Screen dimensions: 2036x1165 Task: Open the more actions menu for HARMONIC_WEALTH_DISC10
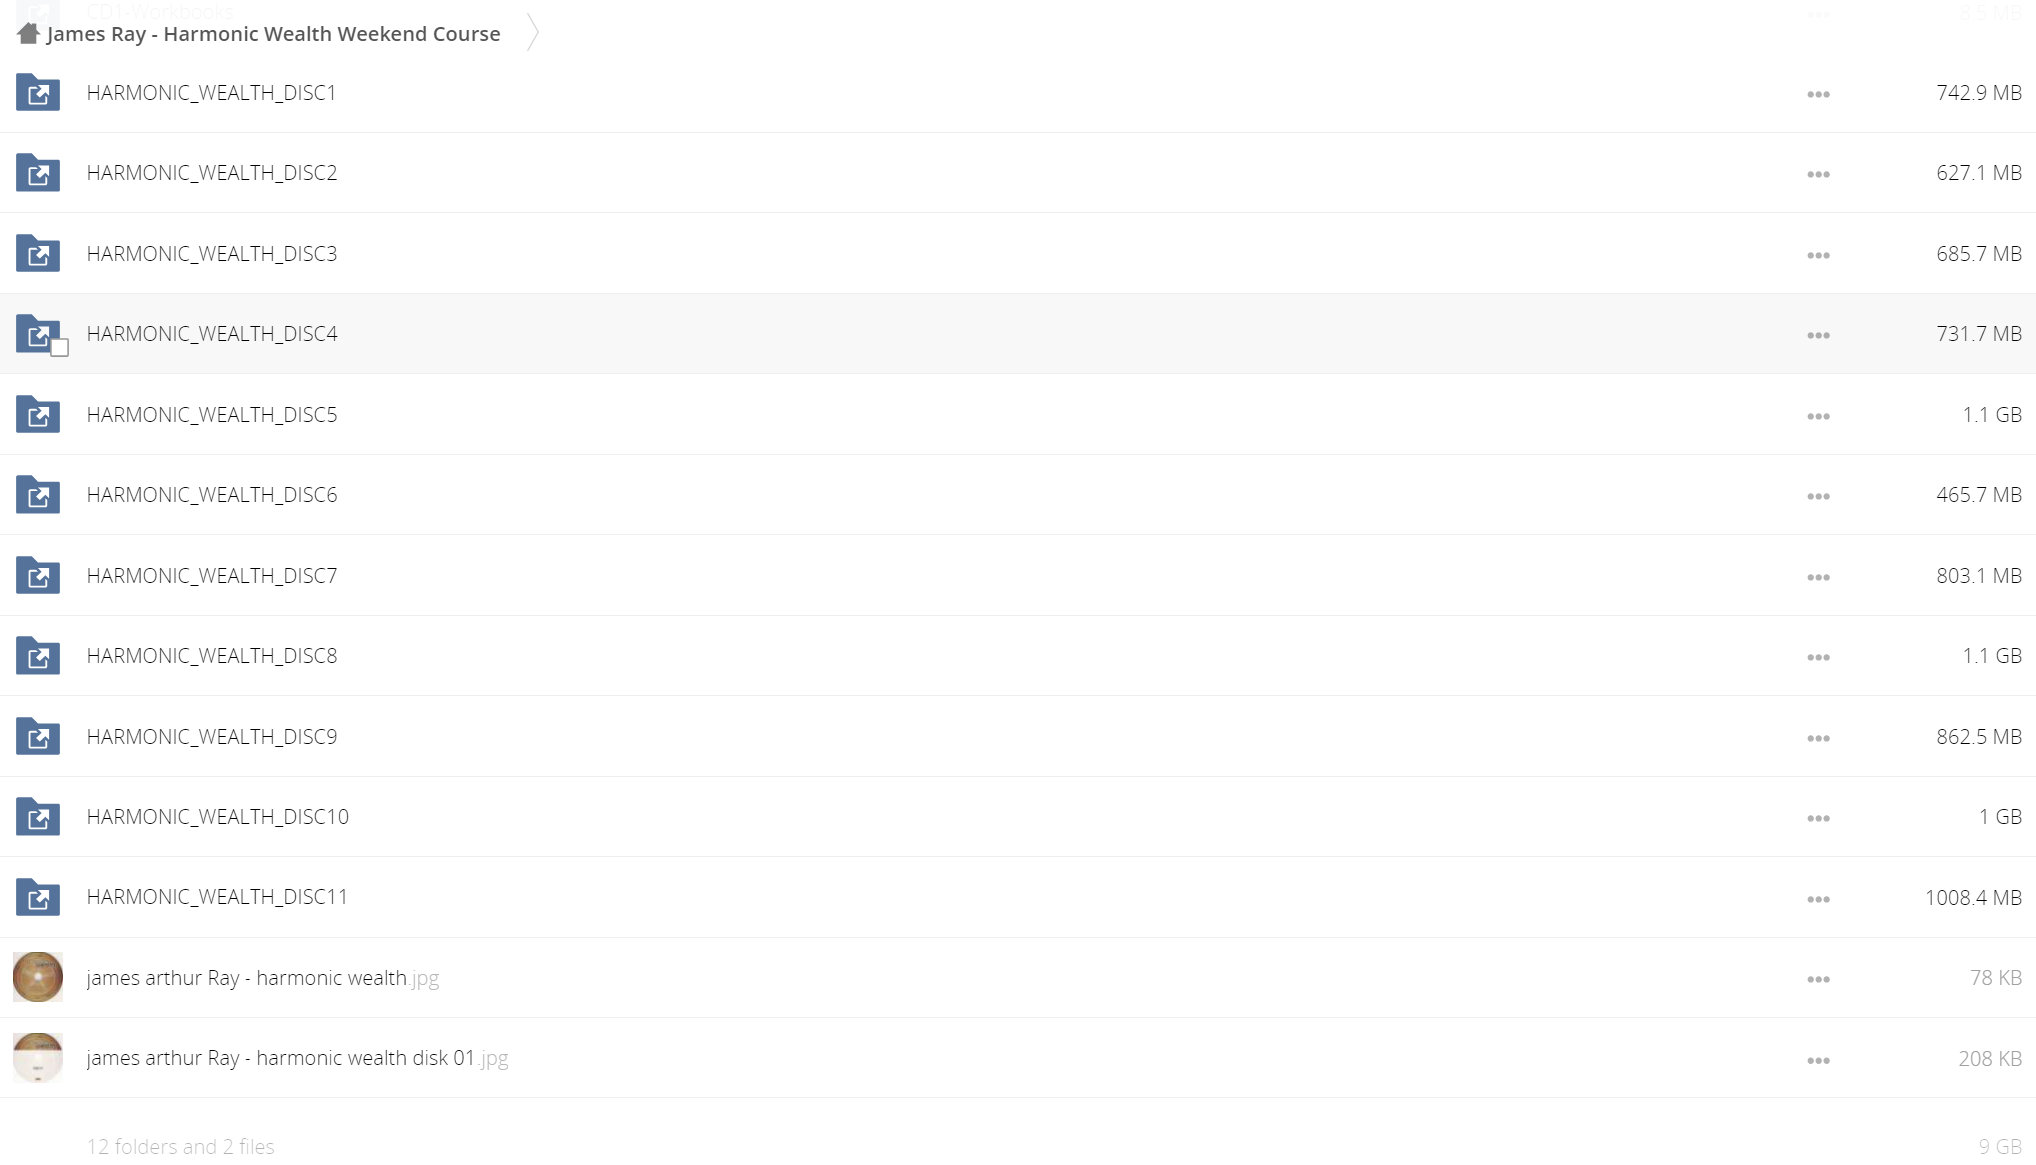tap(1818, 818)
